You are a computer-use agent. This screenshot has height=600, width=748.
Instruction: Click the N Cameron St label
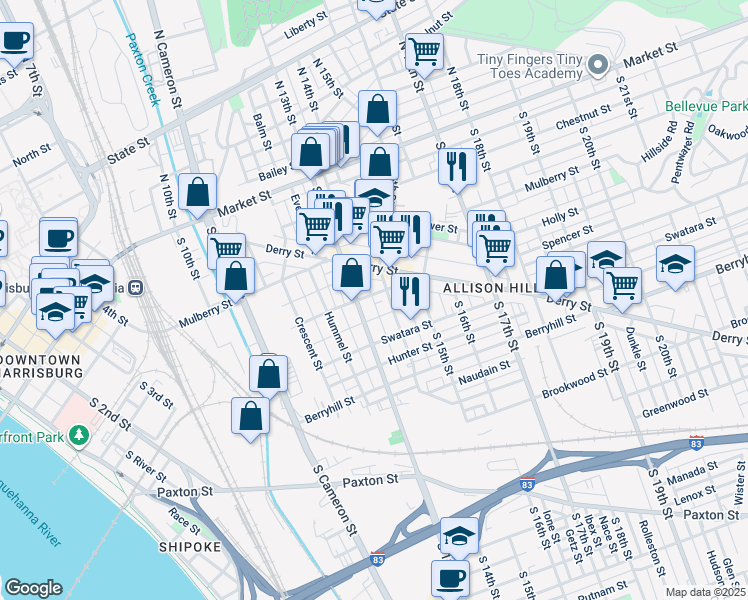[x=168, y=69]
